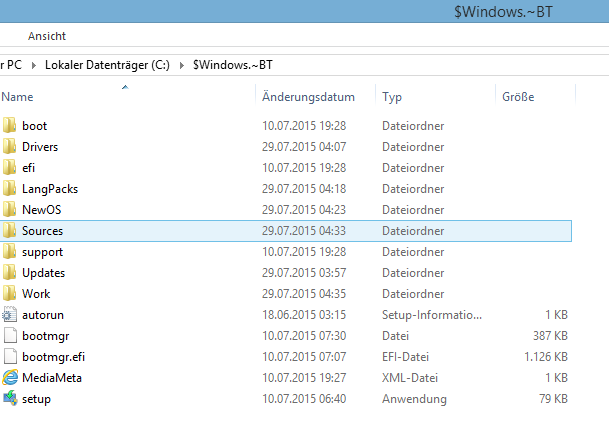Screen dimensions: 609x447
Task: Select the file name "Updates"
Action: 44,273
